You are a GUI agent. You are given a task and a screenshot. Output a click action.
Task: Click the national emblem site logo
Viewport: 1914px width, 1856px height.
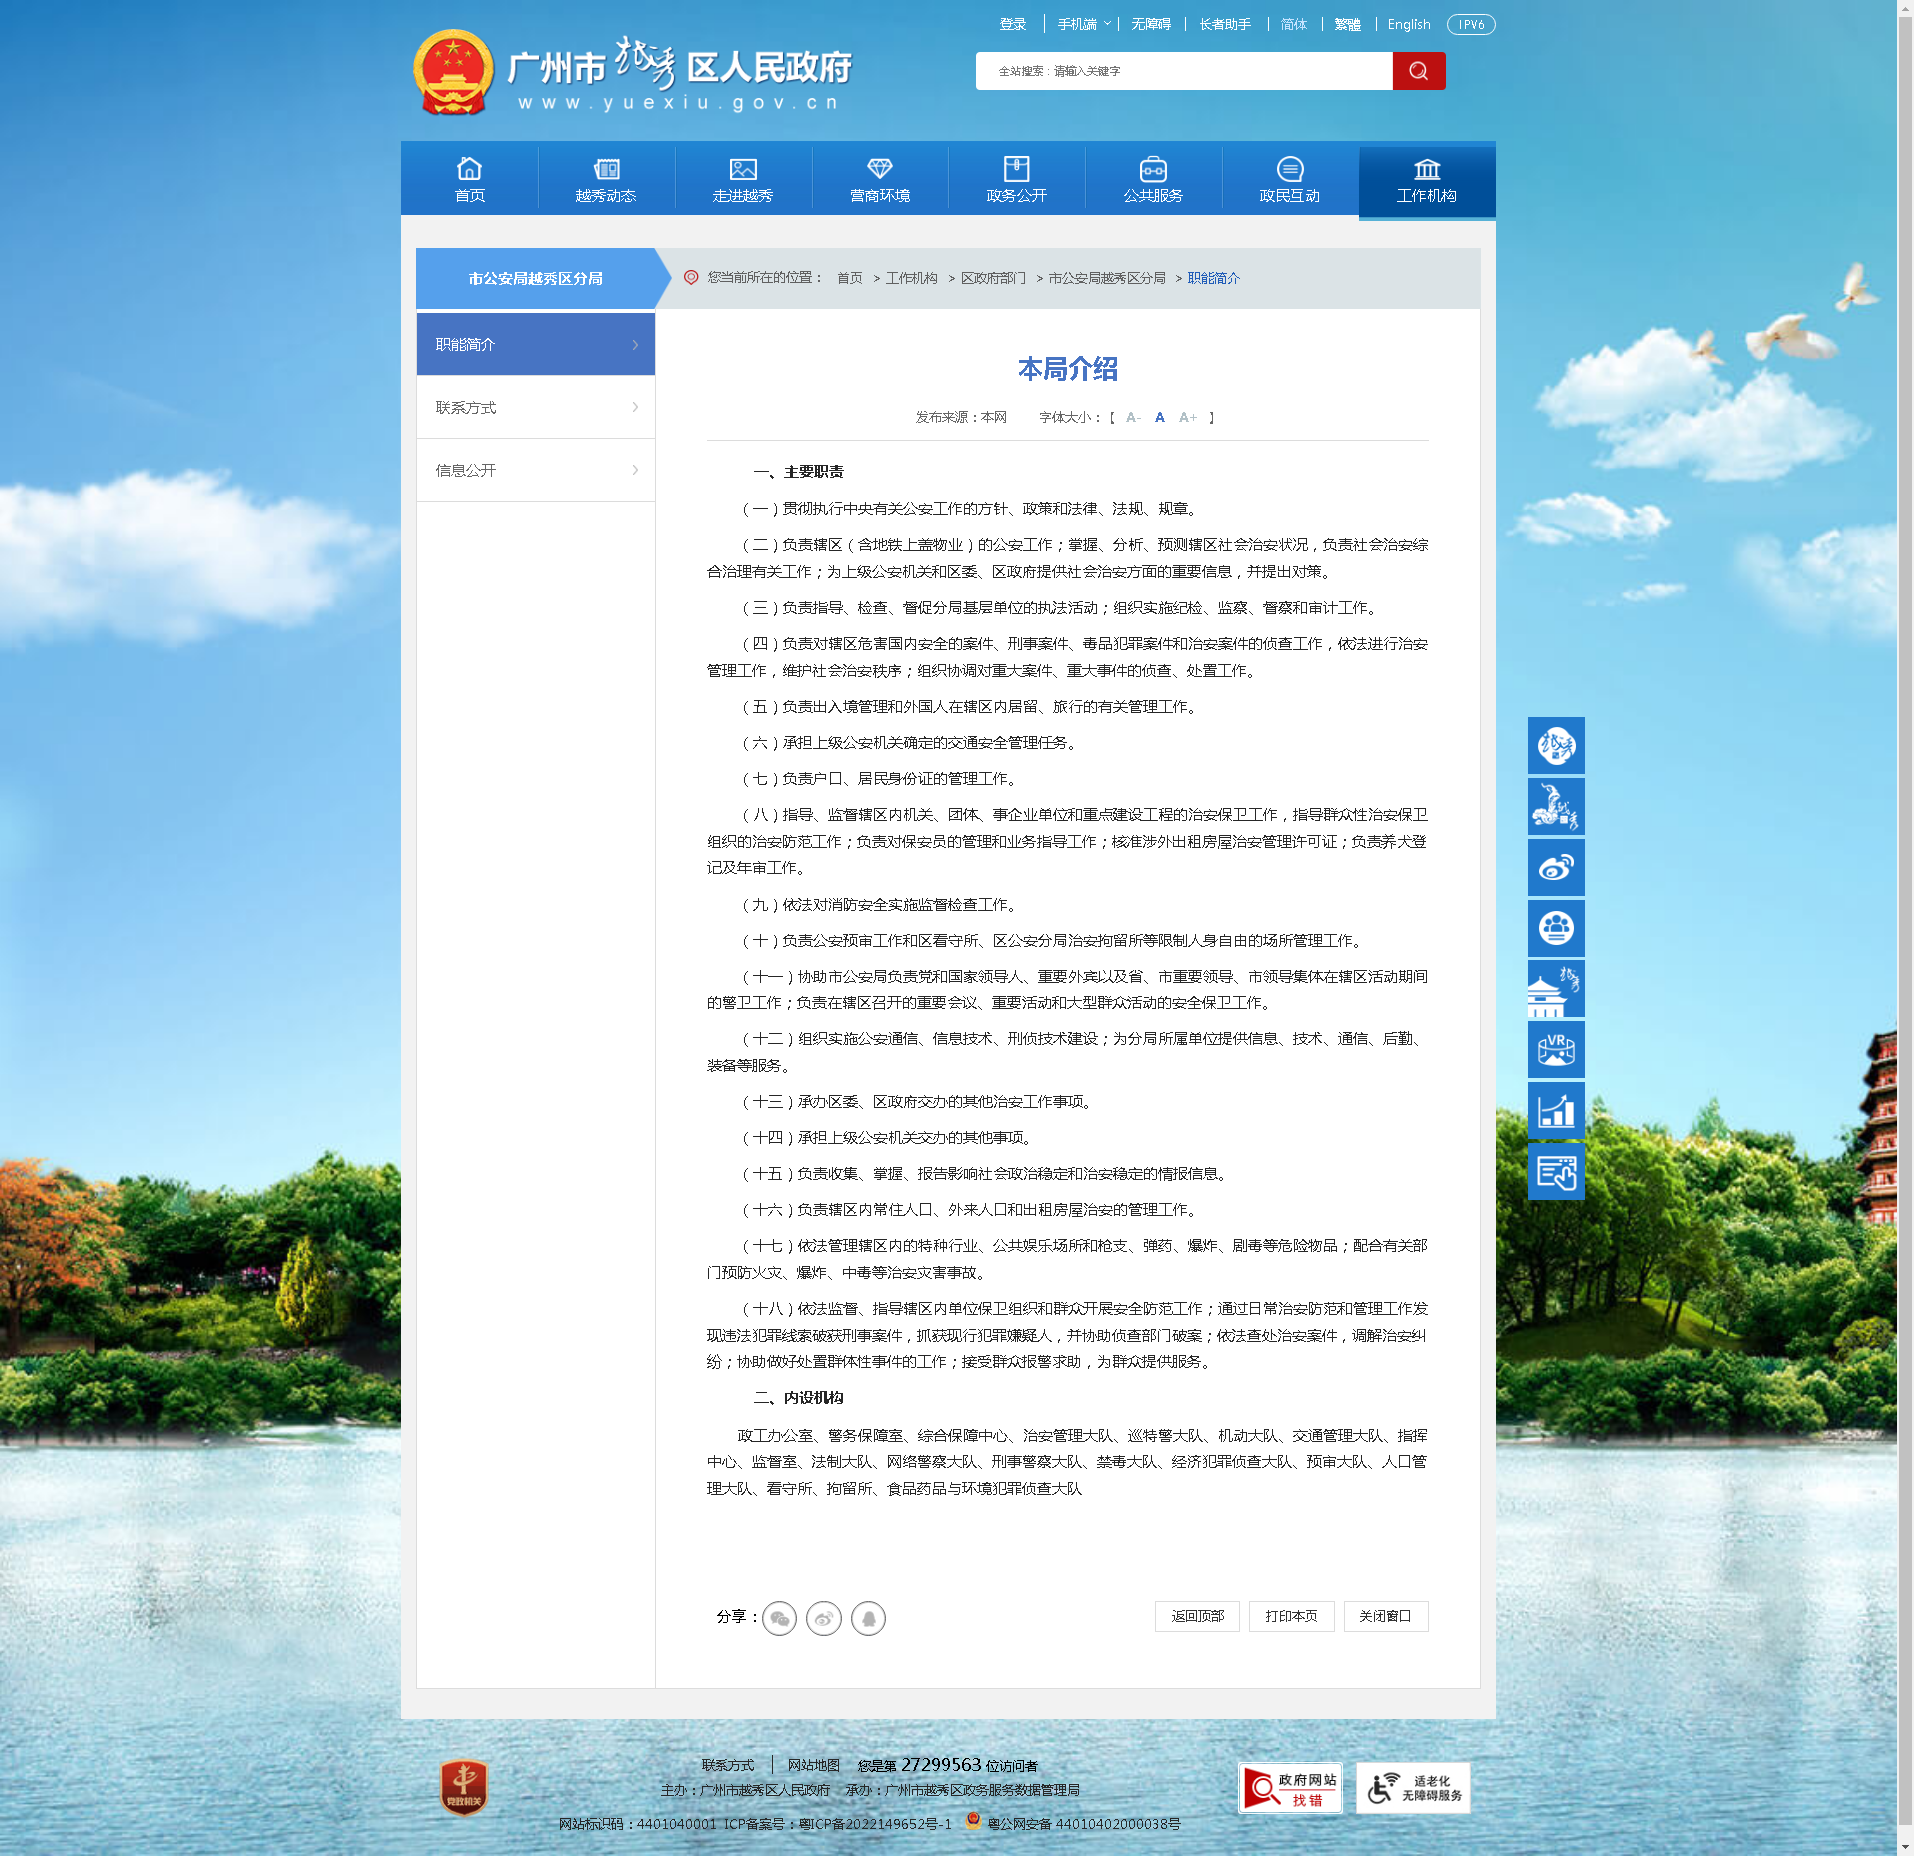point(453,72)
